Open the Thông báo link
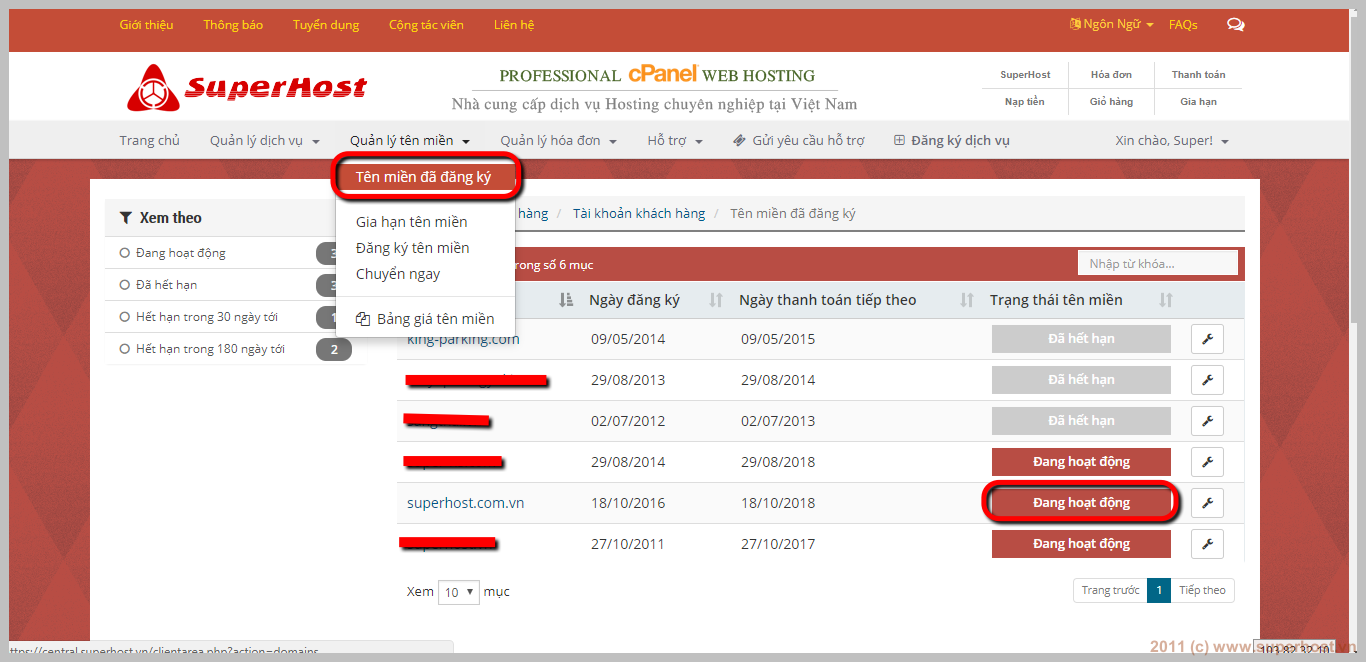 coord(233,25)
